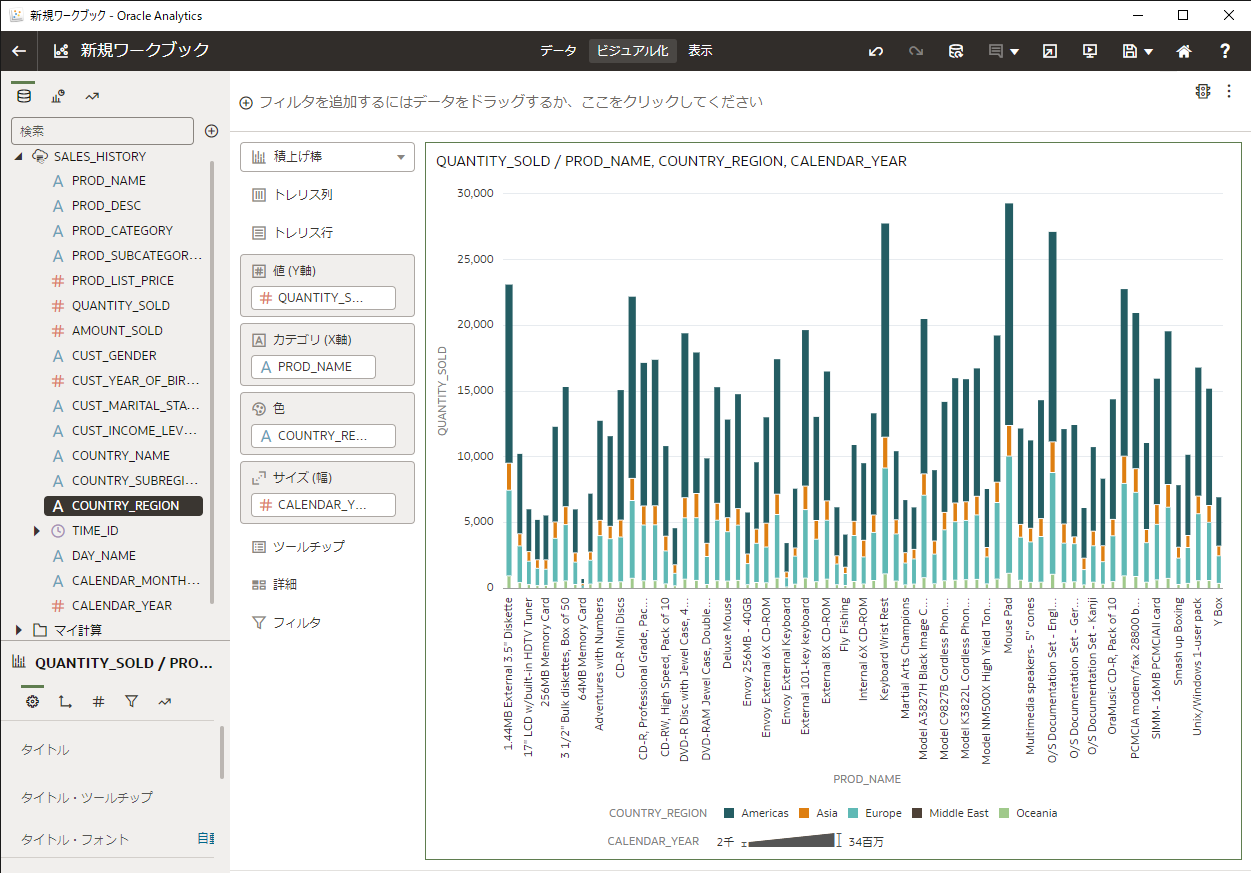Click the back arrow icon
The height and width of the screenshot is (873, 1251).
click(19, 51)
